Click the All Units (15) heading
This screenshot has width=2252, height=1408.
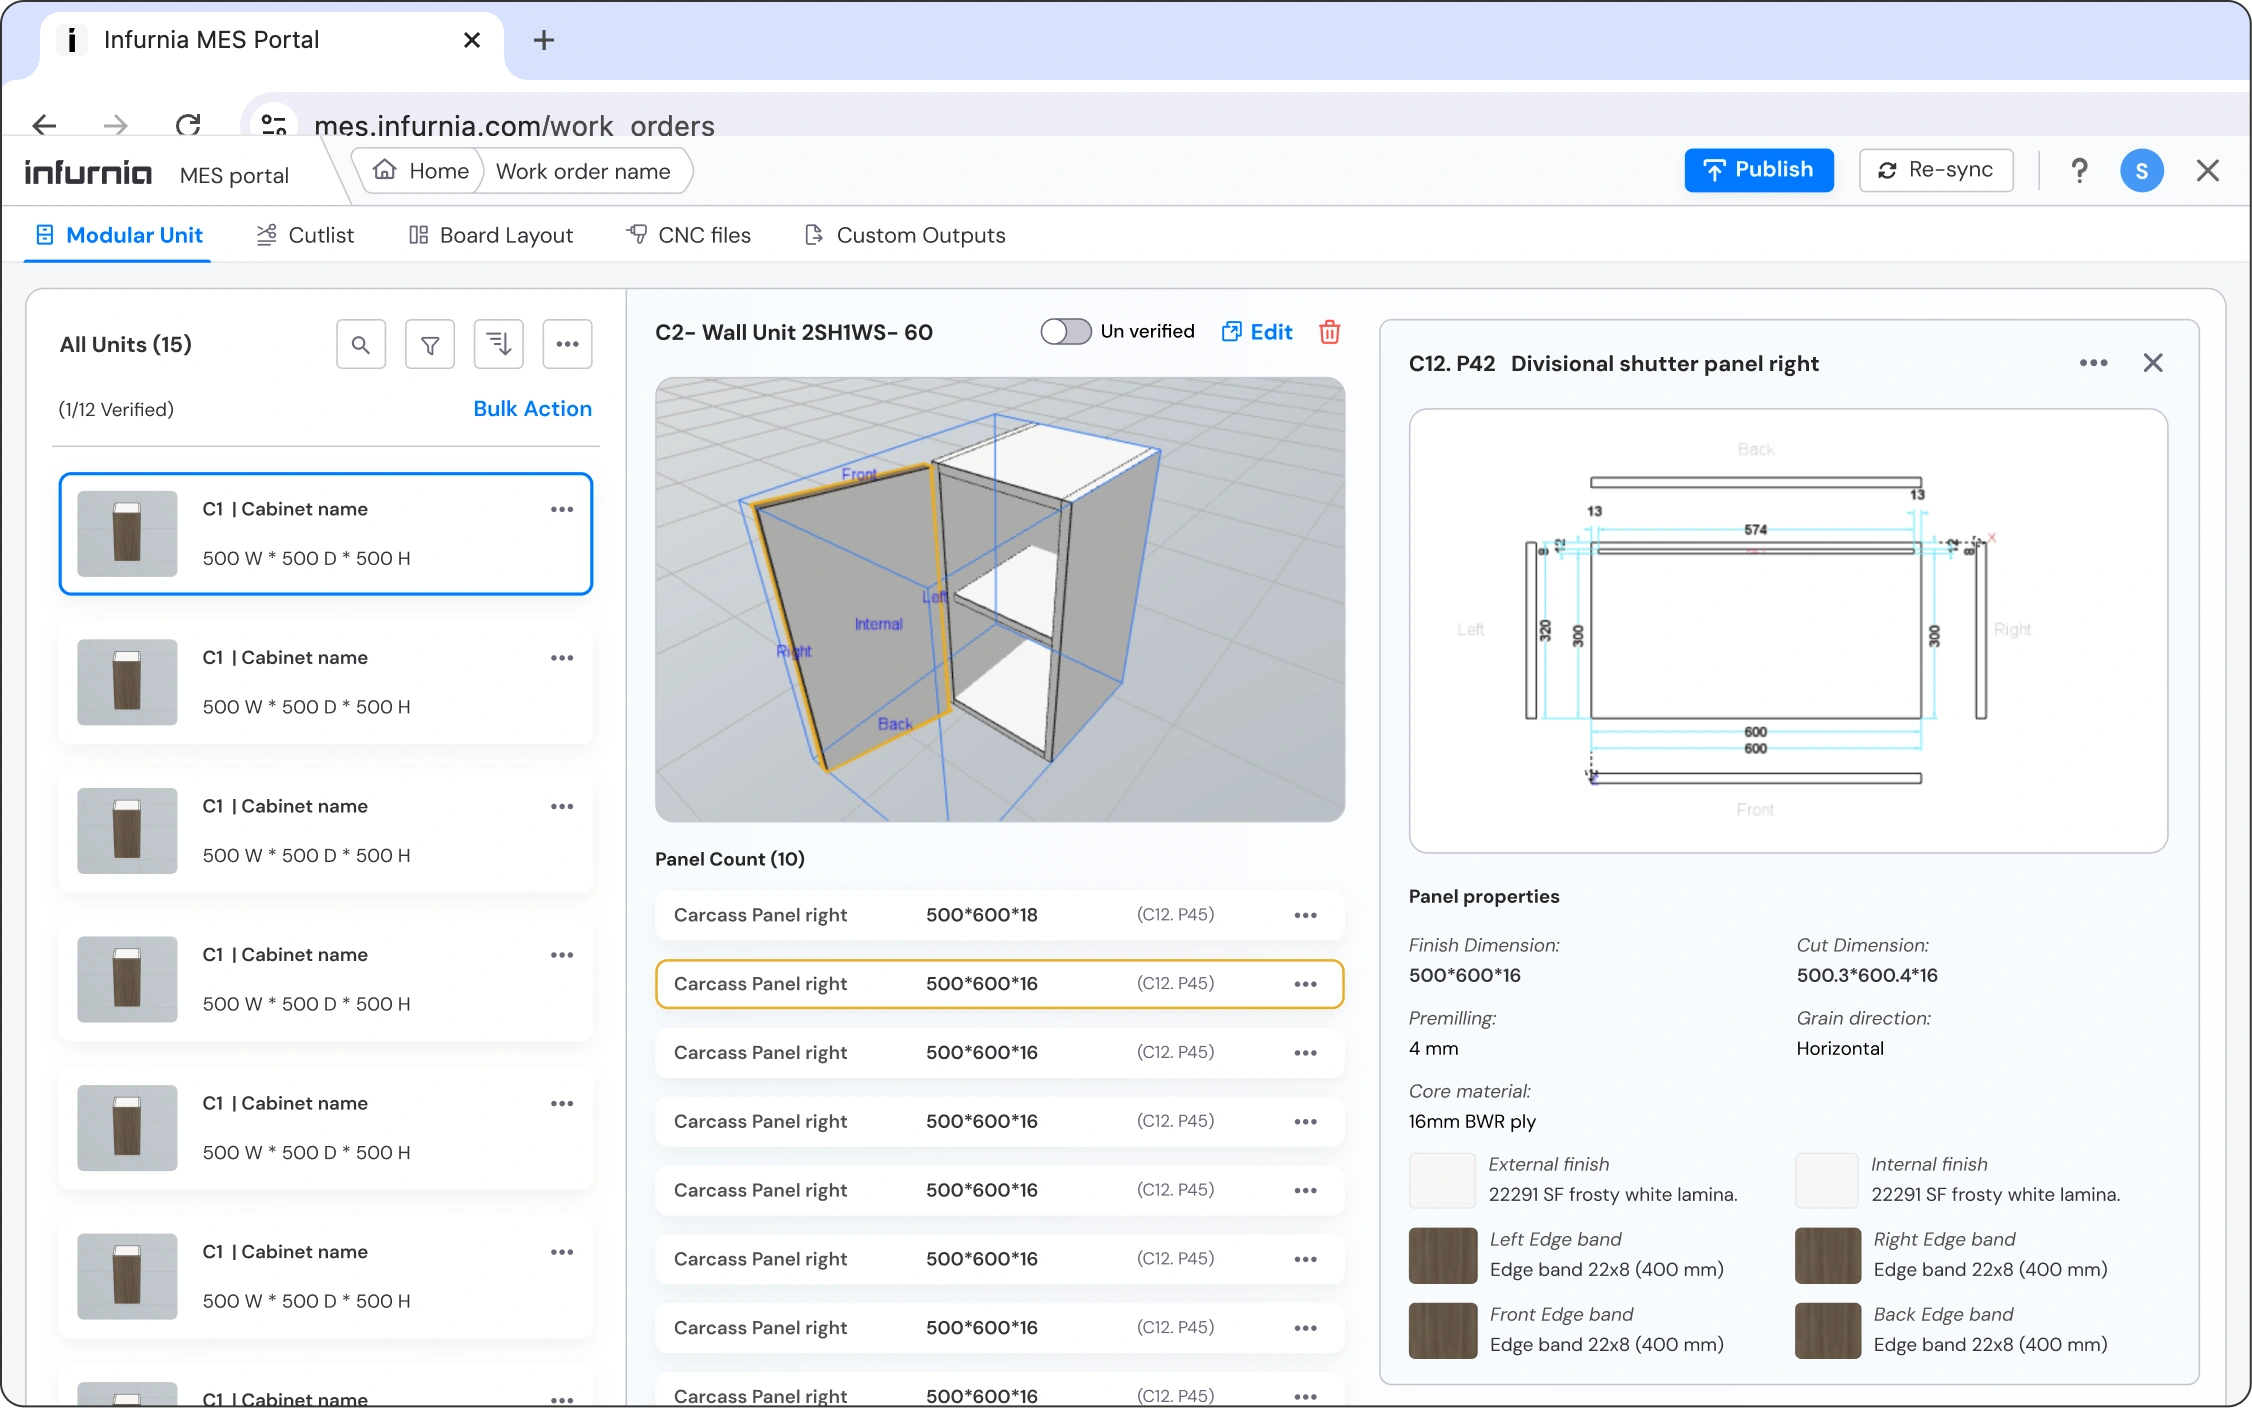126,345
